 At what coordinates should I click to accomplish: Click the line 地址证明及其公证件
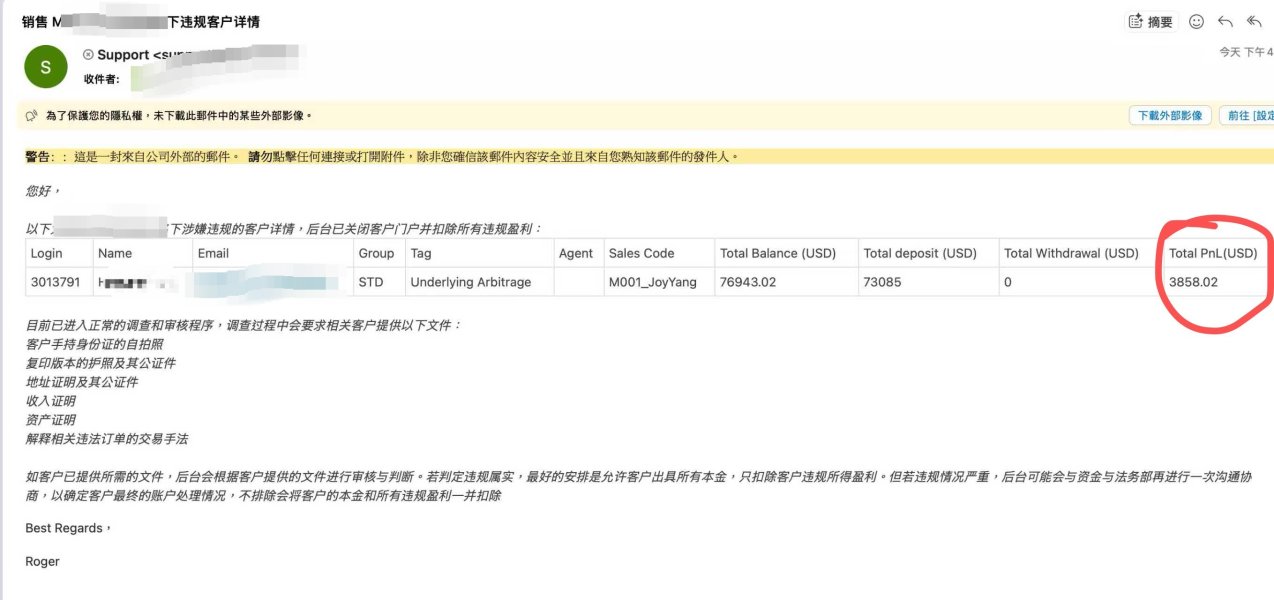pyautogui.click(x=82, y=382)
